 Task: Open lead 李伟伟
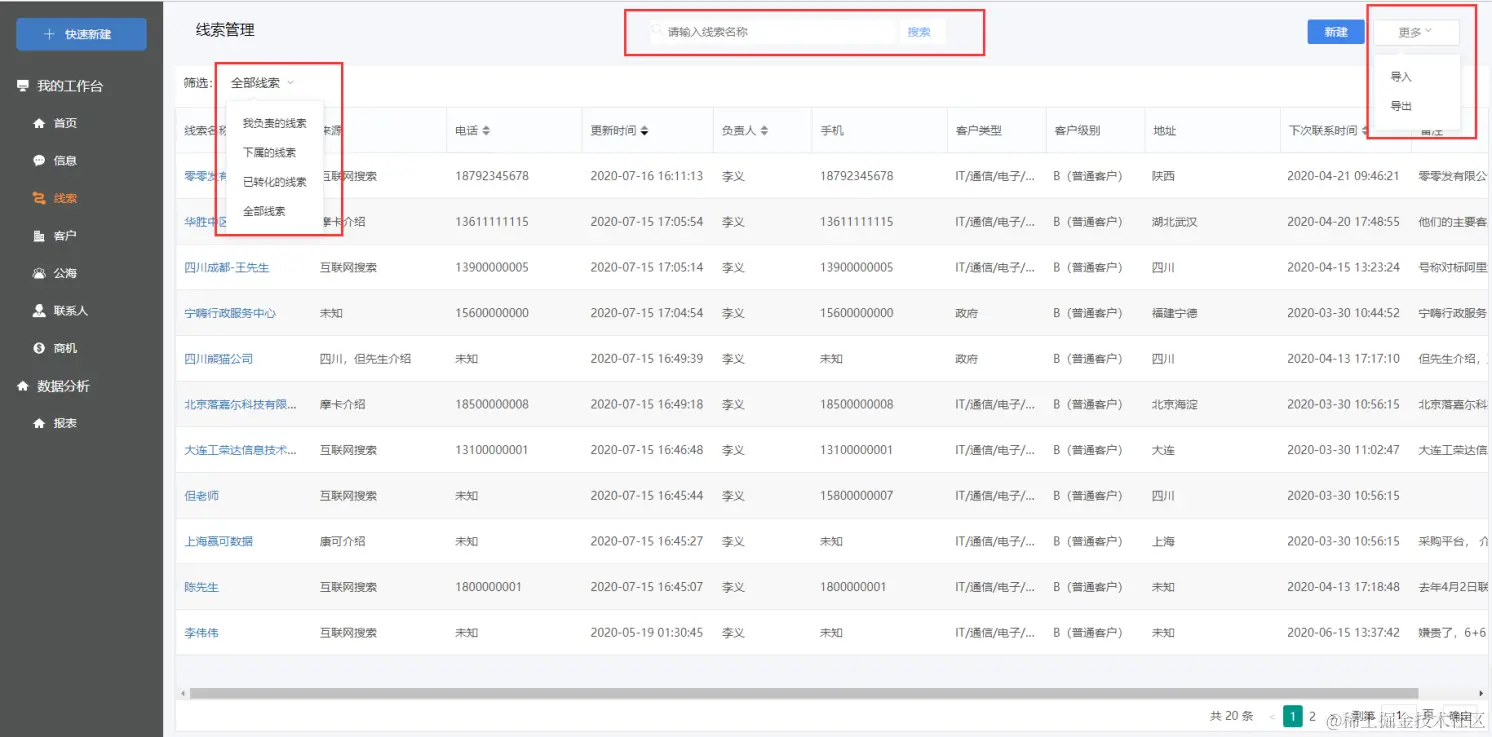tap(201, 633)
